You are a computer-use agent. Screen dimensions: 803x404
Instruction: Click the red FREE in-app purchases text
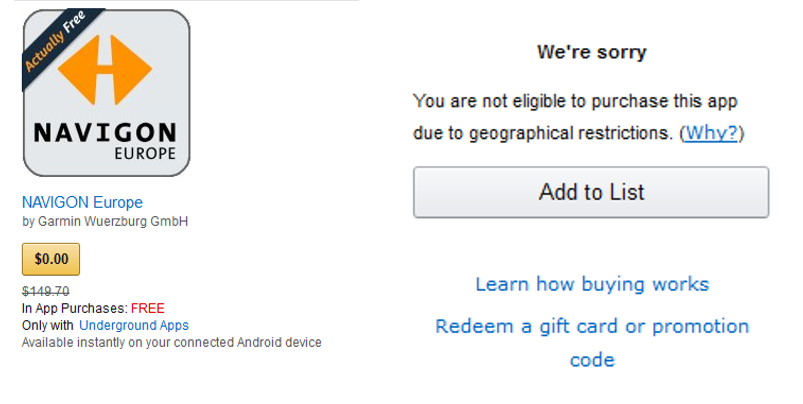[147, 308]
